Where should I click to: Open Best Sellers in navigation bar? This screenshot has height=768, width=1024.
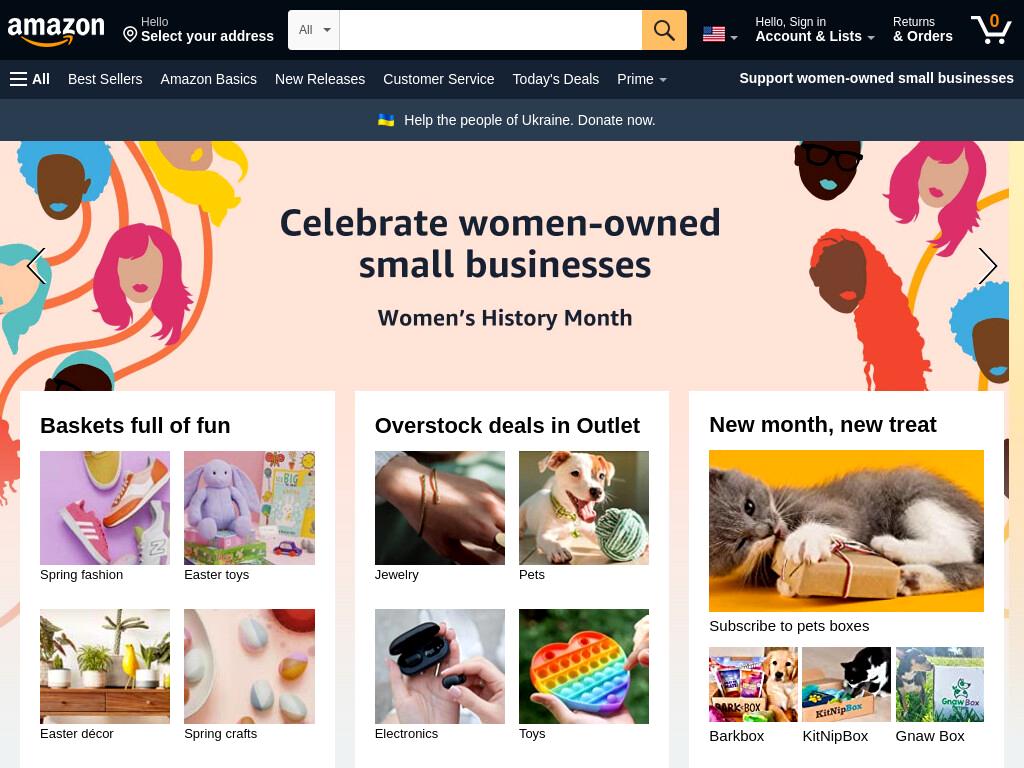tap(105, 79)
